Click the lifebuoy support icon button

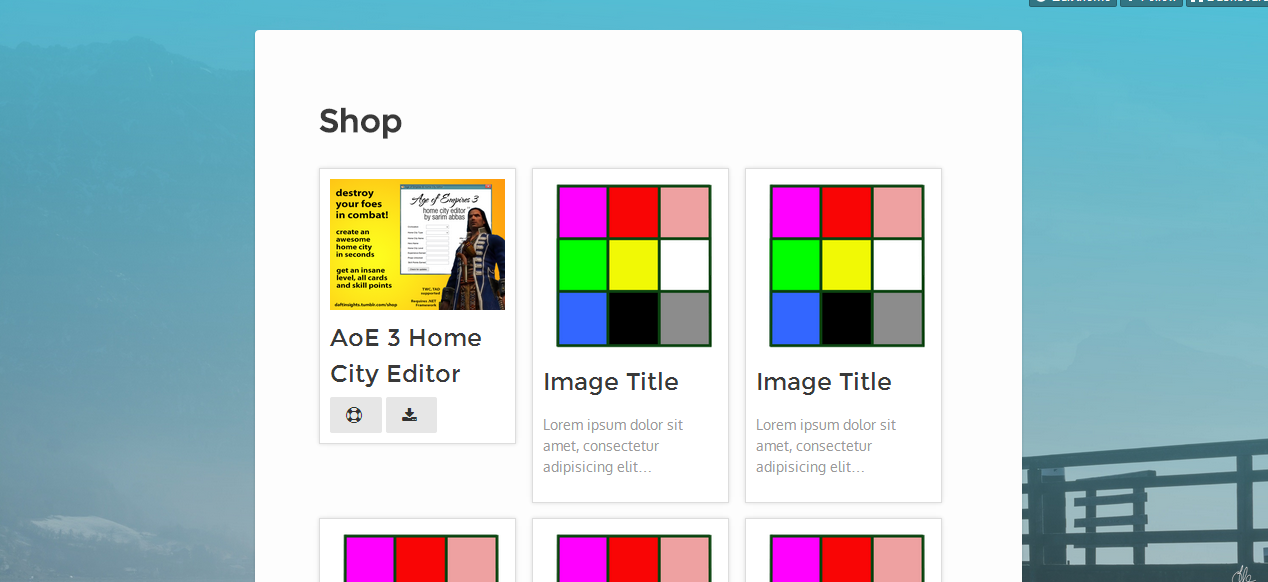click(x=355, y=415)
